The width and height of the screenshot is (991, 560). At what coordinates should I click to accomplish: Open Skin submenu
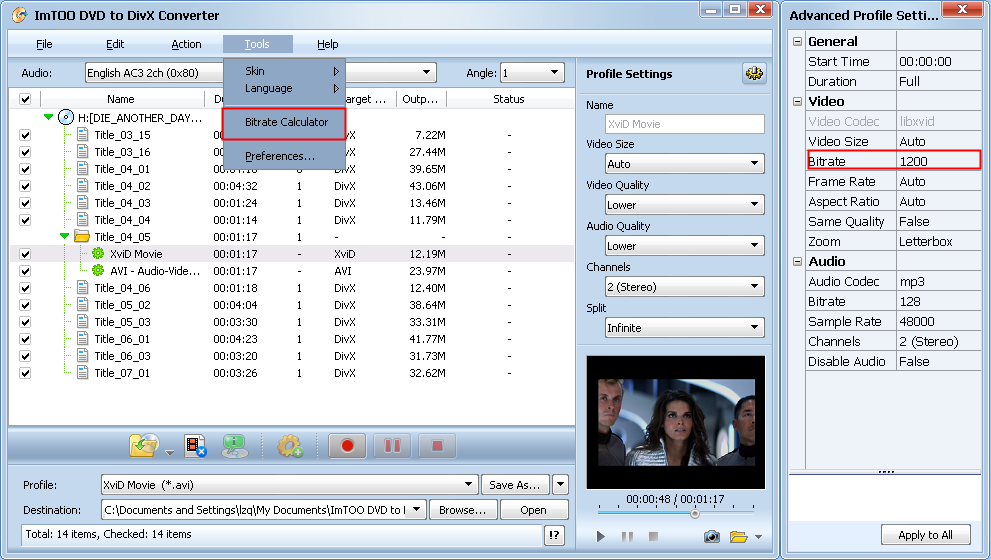click(x=284, y=71)
